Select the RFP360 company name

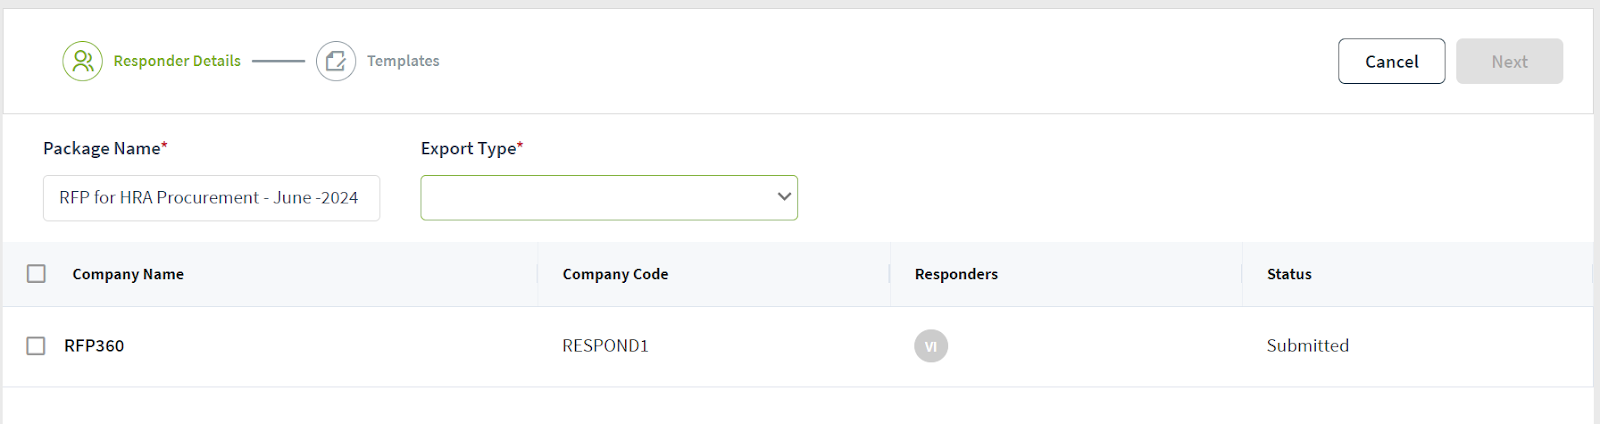pos(94,346)
